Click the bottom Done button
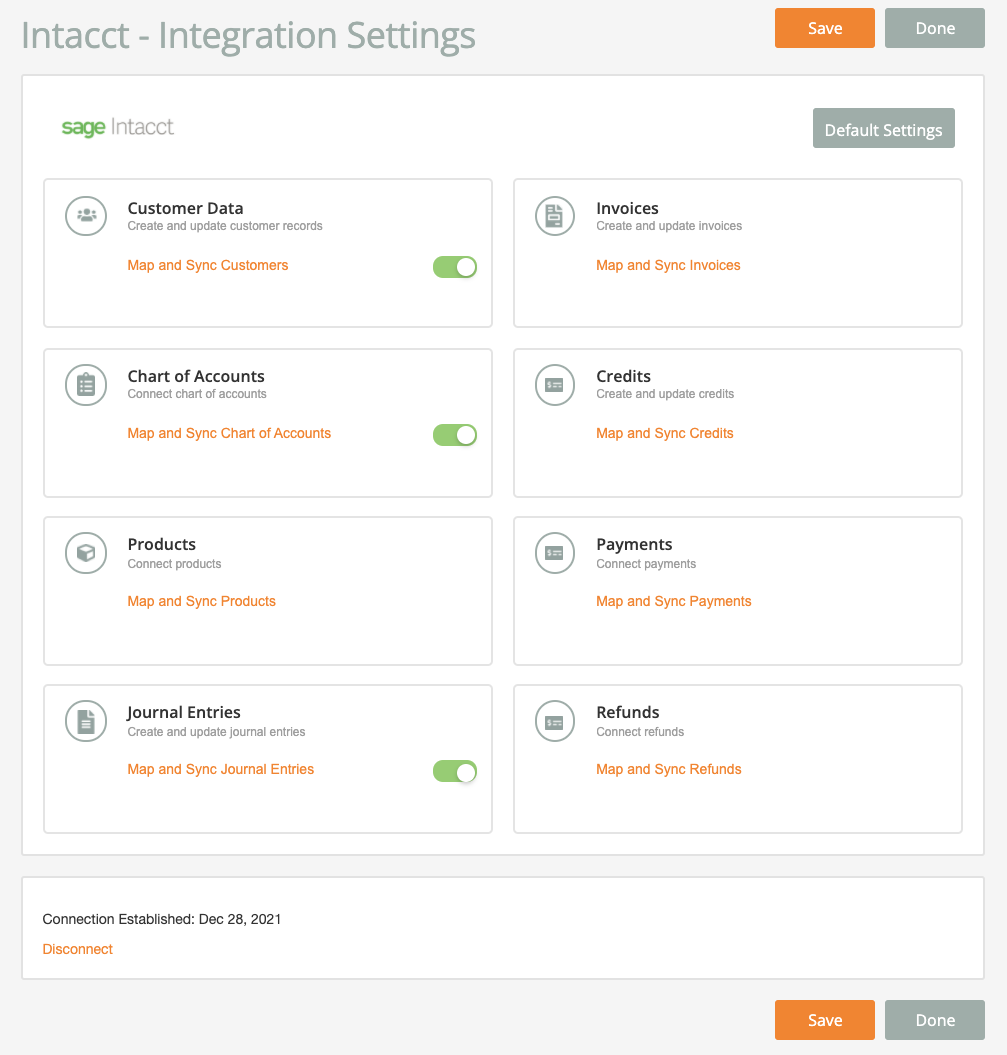Screen dimensions: 1007x1055 pyautogui.click(x=935, y=1020)
